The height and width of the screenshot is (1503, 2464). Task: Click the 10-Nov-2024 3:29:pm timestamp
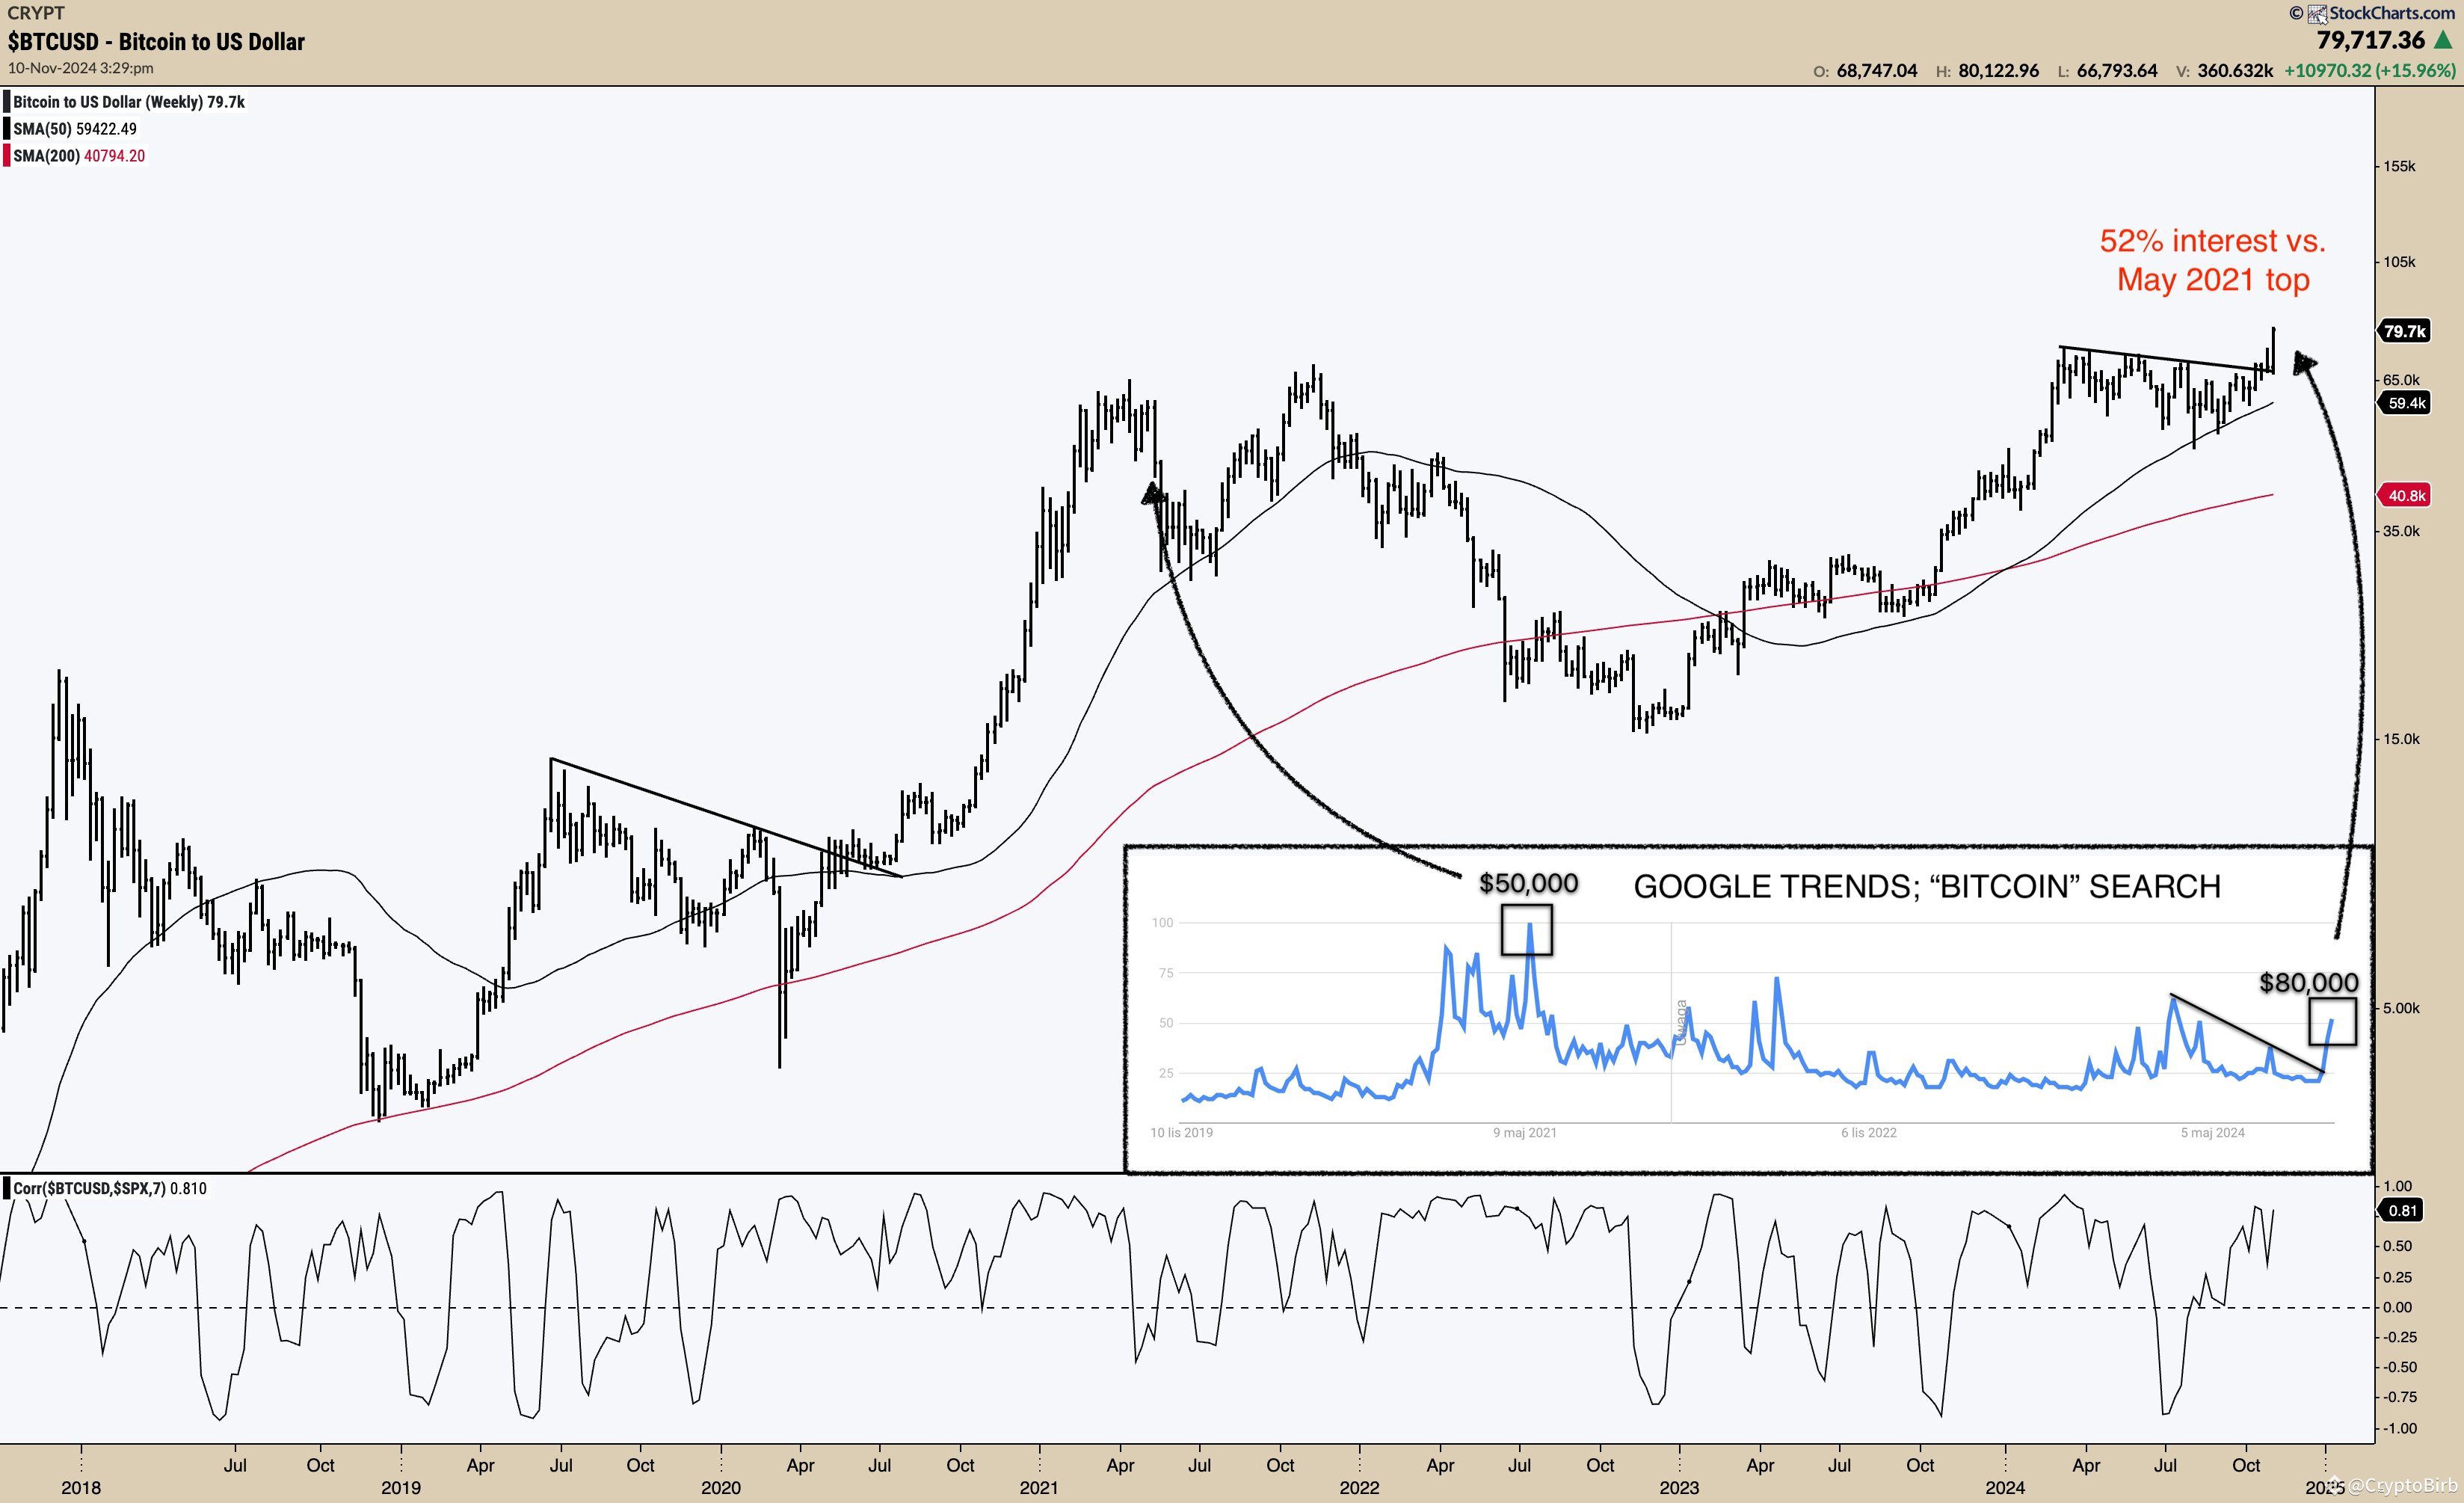pos(80,68)
